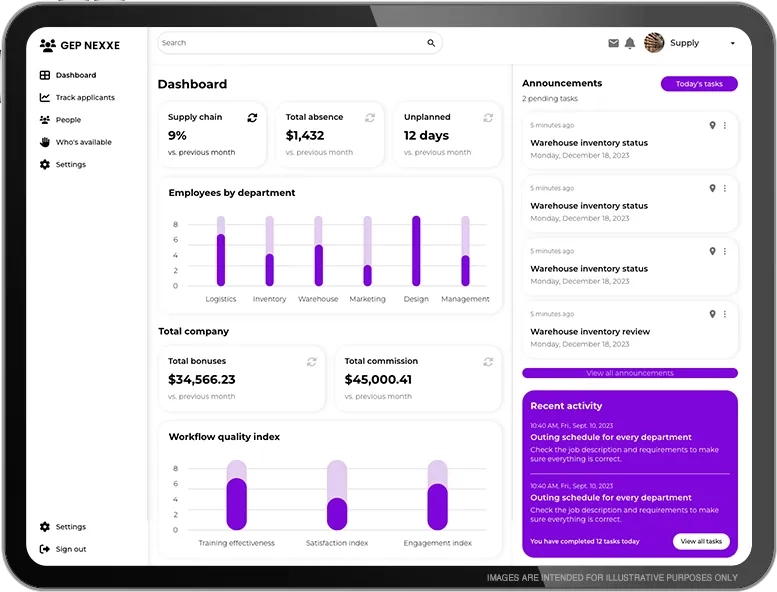Click the Design bar in department chart
The height and width of the screenshot is (592, 777).
pyautogui.click(x=416, y=251)
